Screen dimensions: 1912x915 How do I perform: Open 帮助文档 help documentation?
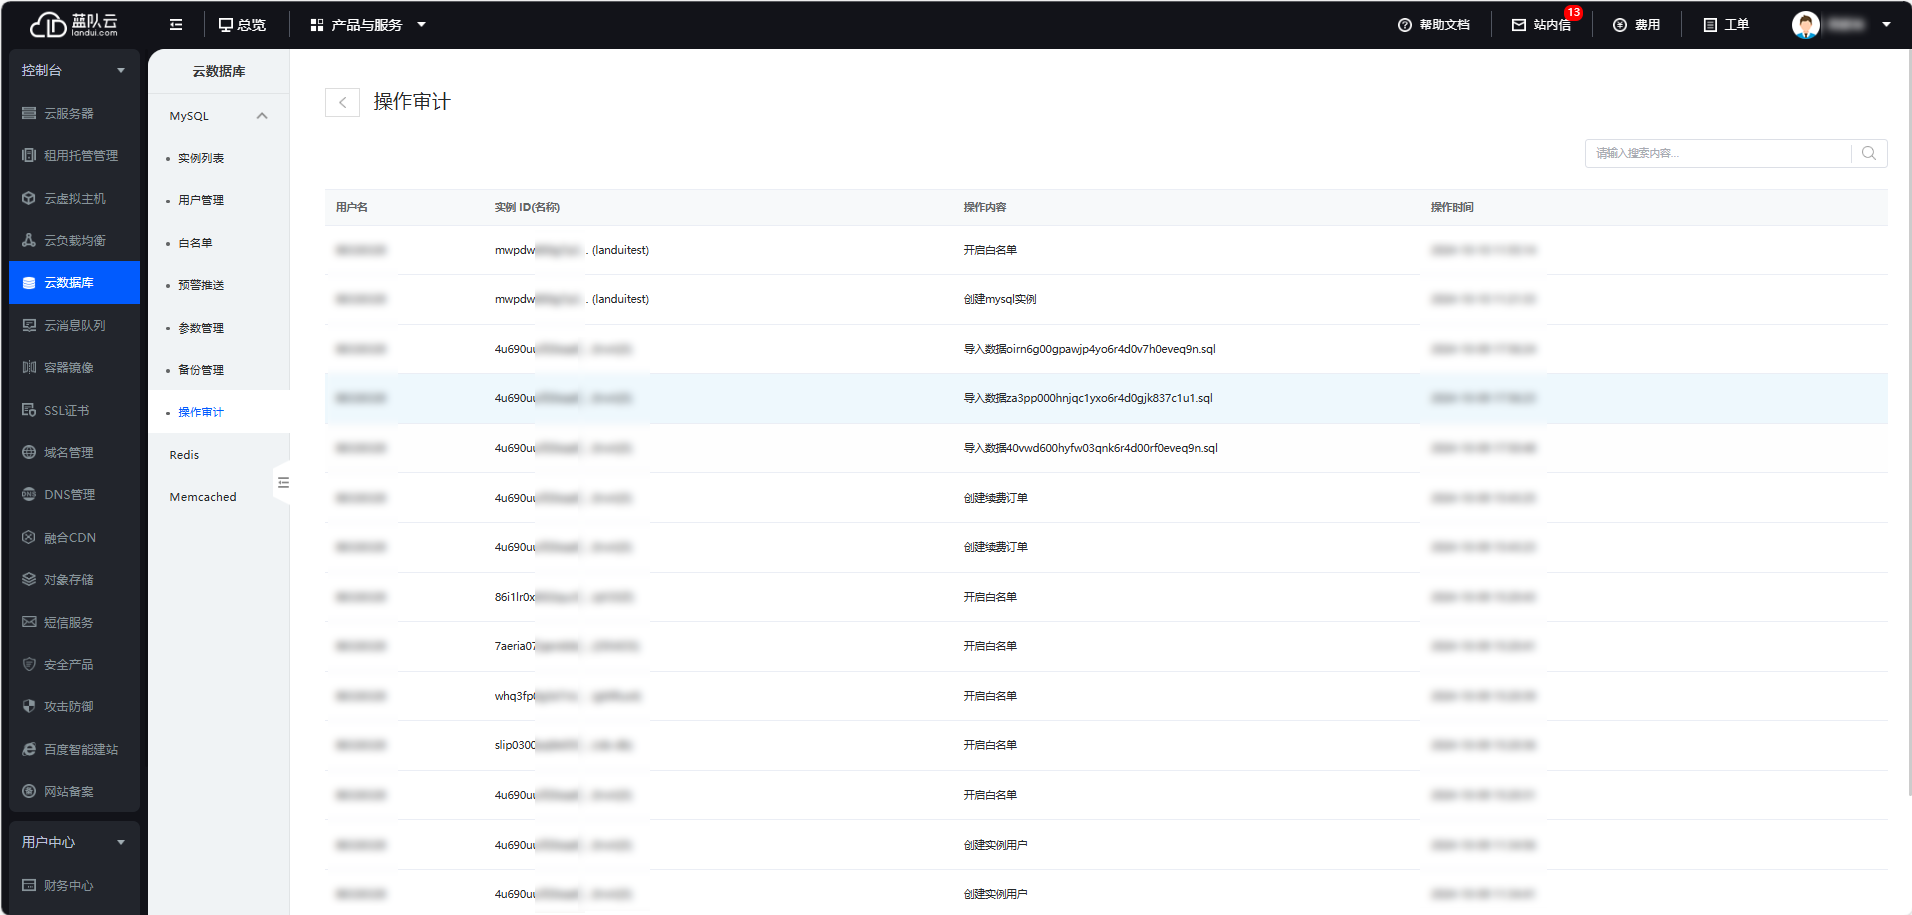(x=1433, y=25)
